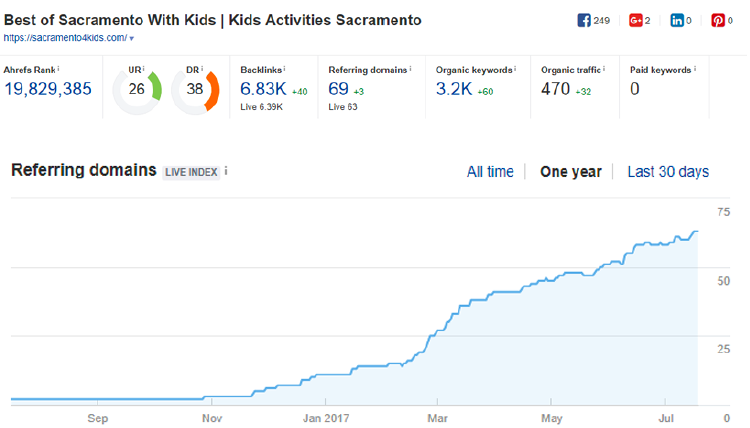
Task: Click the LIVE INDEX badge
Action: [x=191, y=172]
